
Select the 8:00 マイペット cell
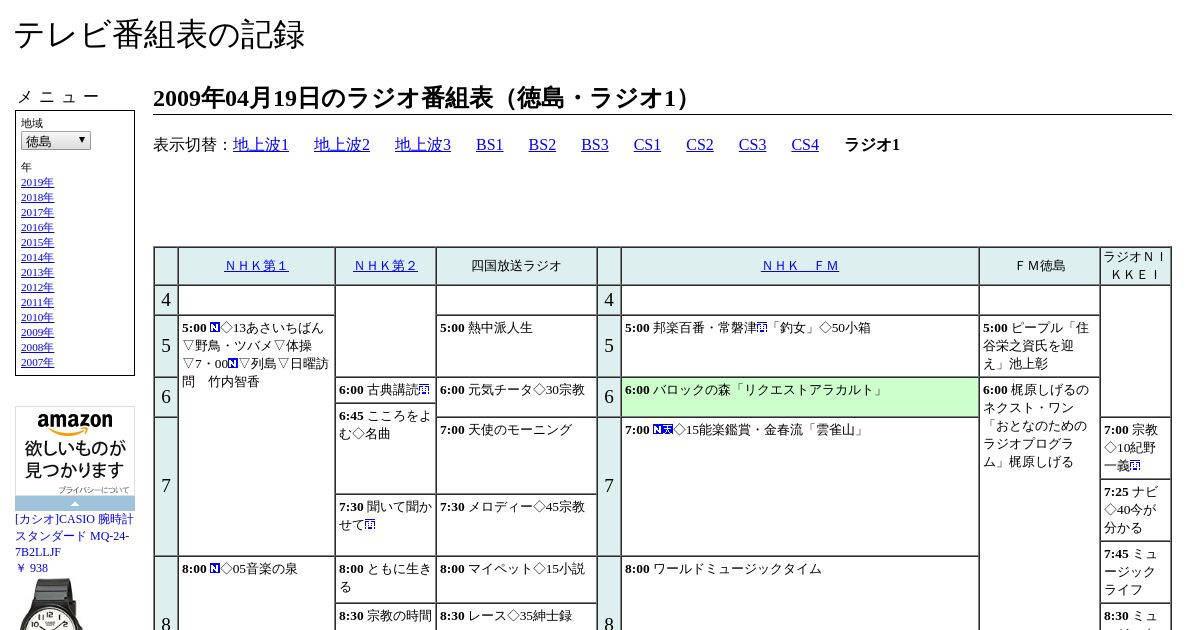pyautogui.click(x=516, y=580)
